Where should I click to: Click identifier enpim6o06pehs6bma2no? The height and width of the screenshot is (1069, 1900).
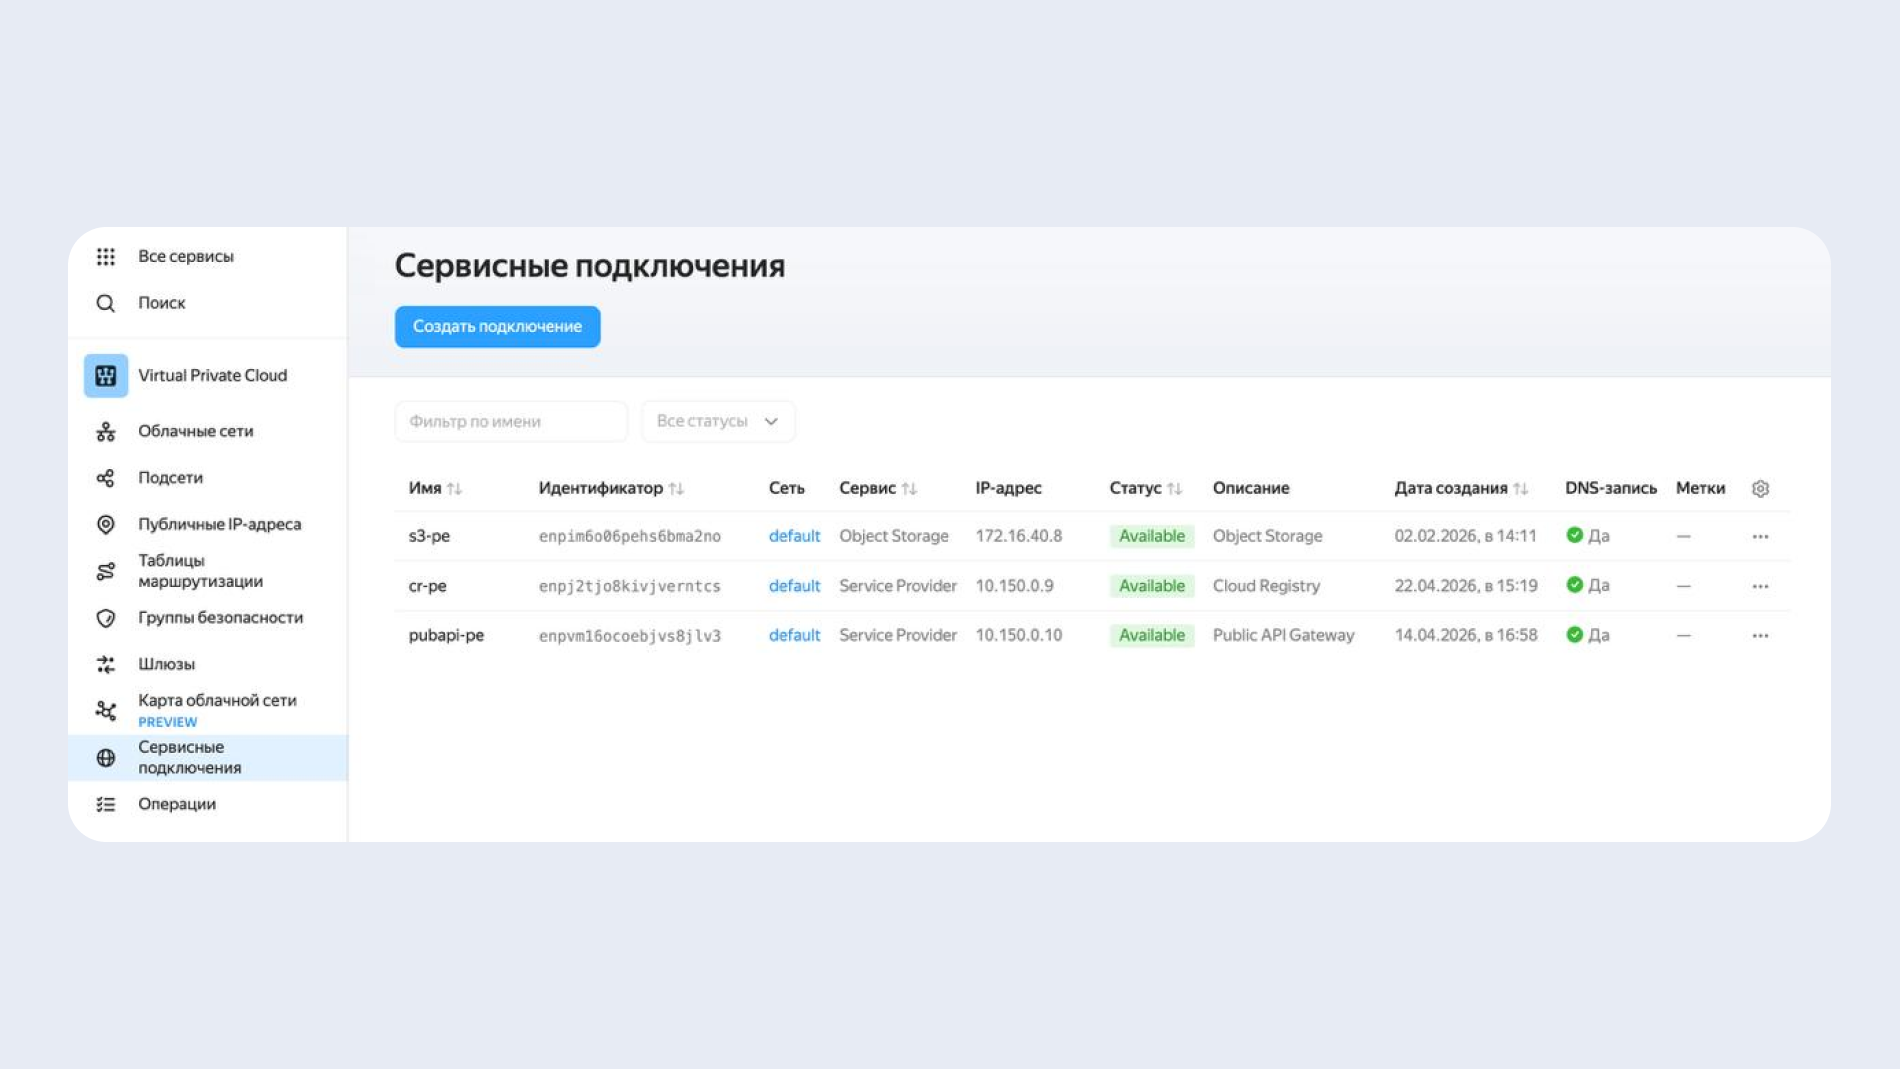pyautogui.click(x=630, y=537)
